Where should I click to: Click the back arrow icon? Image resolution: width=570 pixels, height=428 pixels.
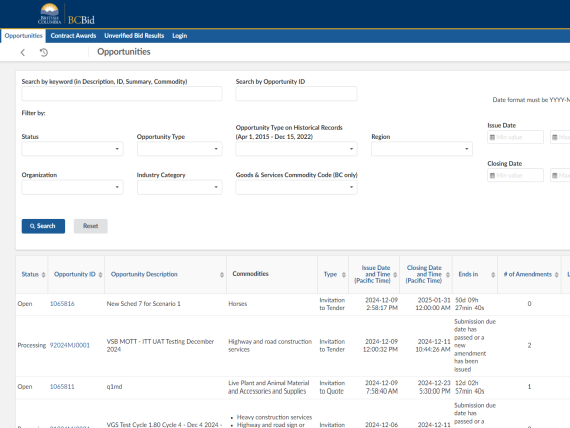pyautogui.click(x=23, y=52)
